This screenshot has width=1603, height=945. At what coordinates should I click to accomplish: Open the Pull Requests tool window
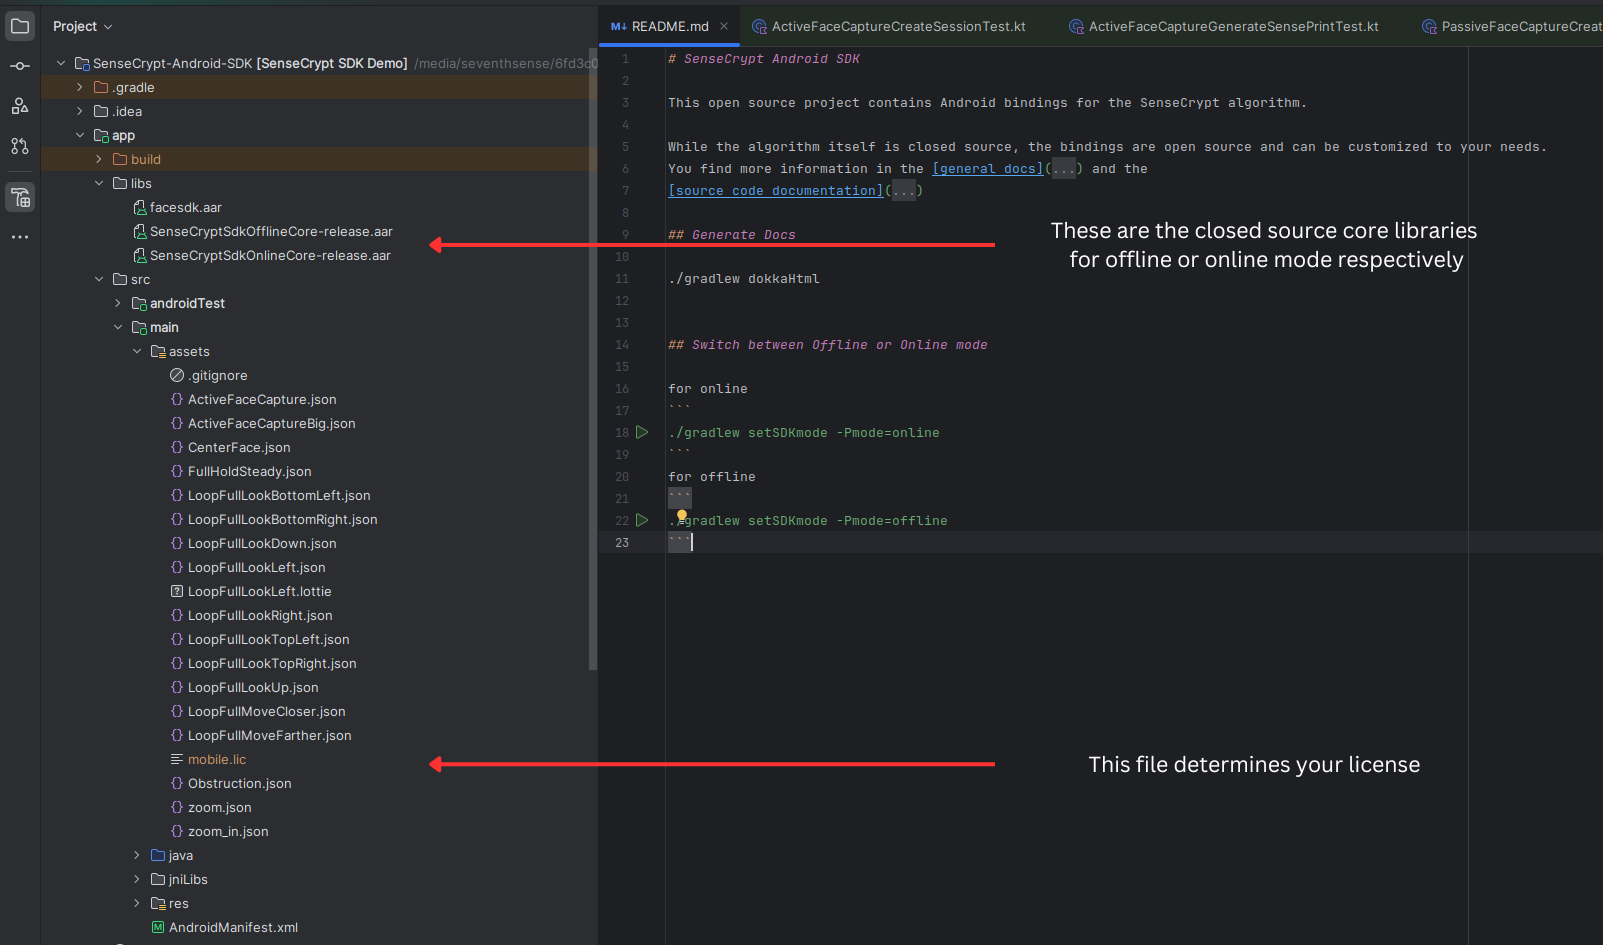coord(20,146)
